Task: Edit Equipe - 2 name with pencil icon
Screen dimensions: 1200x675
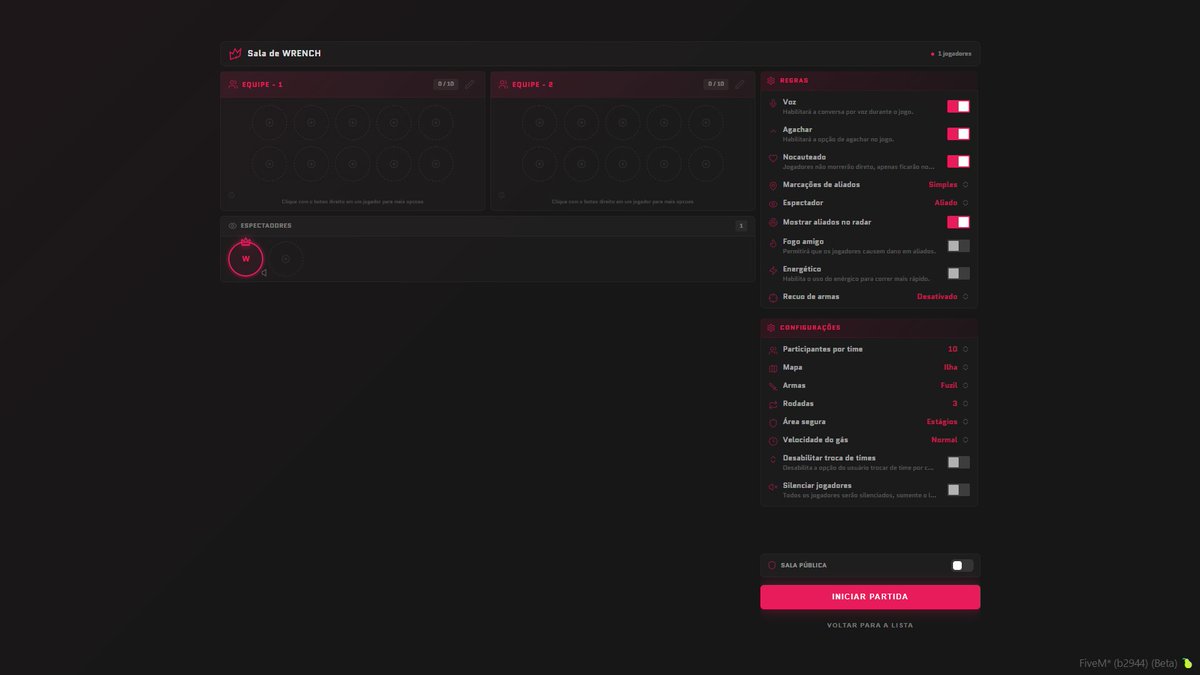Action: click(x=740, y=85)
